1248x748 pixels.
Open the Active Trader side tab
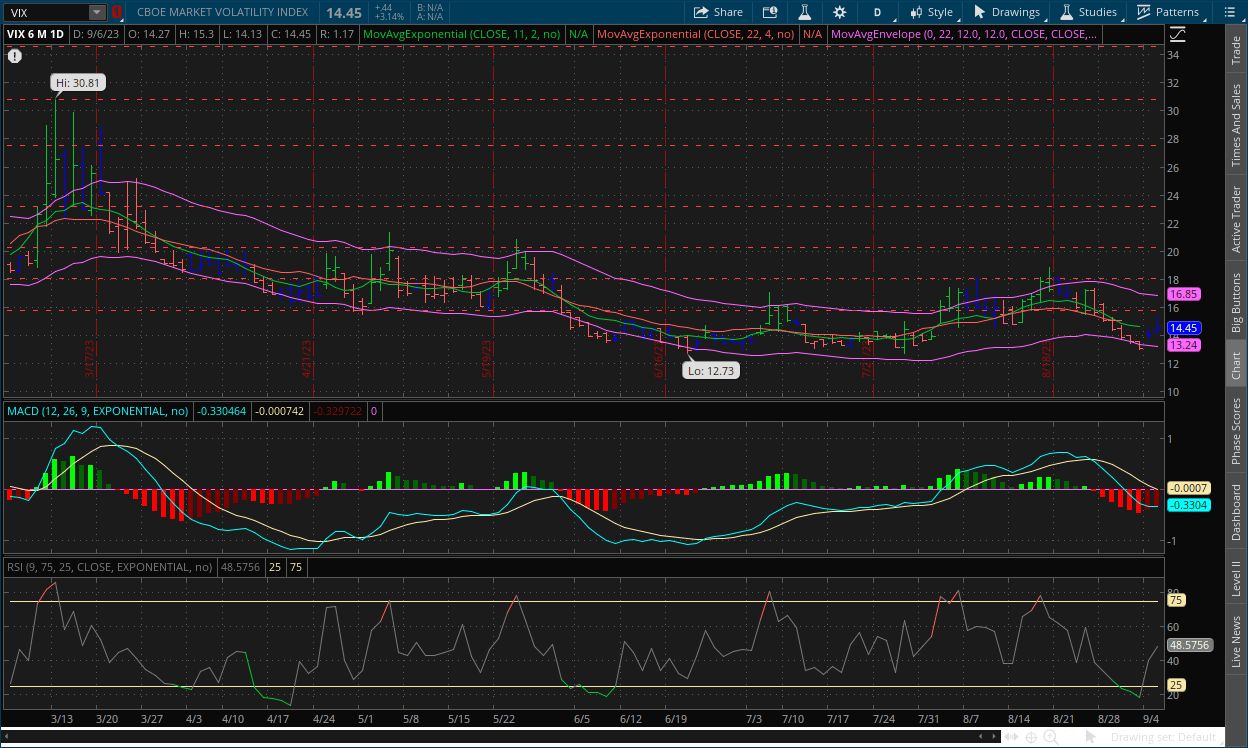pyautogui.click(x=1236, y=219)
